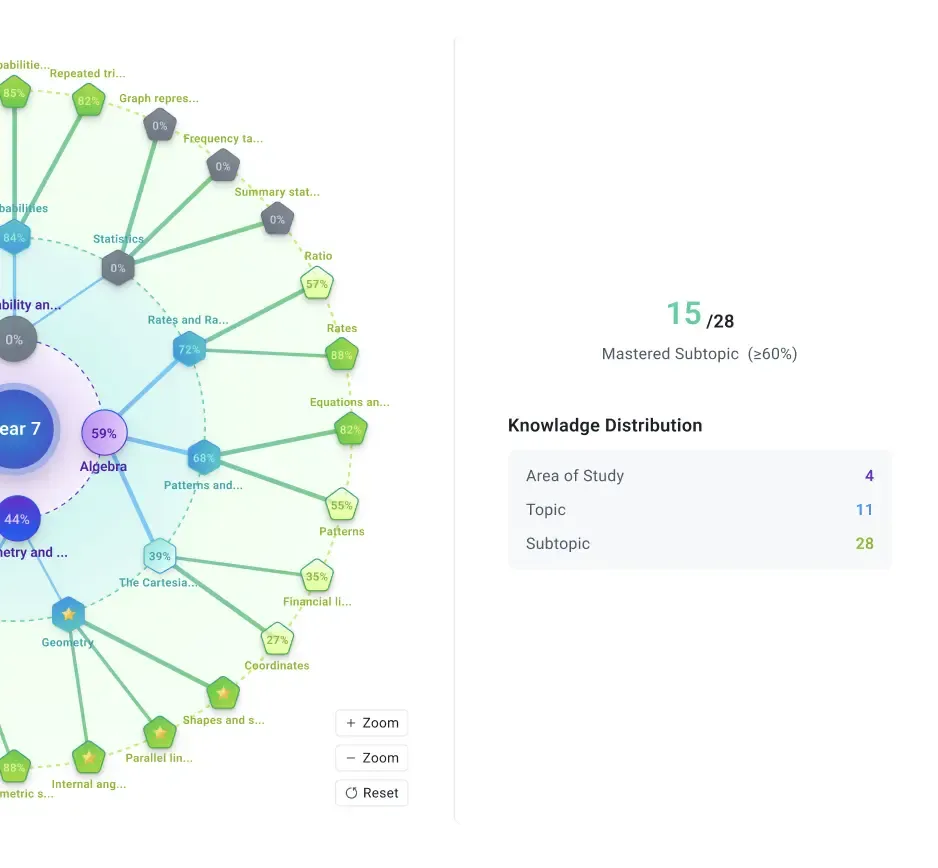The width and height of the screenshot is (938, 868).
Task: Click the plus Zoom button
Action: pos(371,723)
